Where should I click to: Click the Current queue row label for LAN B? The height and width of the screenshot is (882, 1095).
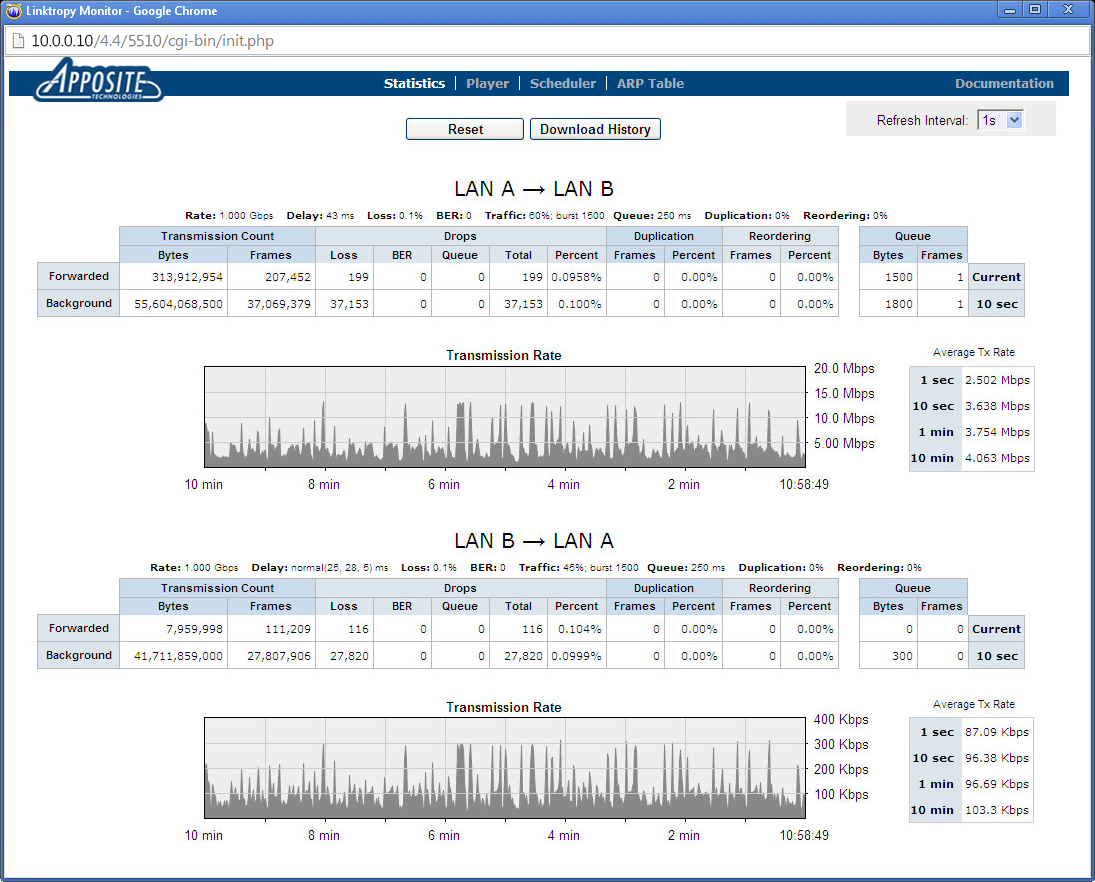pyautogui.click(x=996, y=629)
